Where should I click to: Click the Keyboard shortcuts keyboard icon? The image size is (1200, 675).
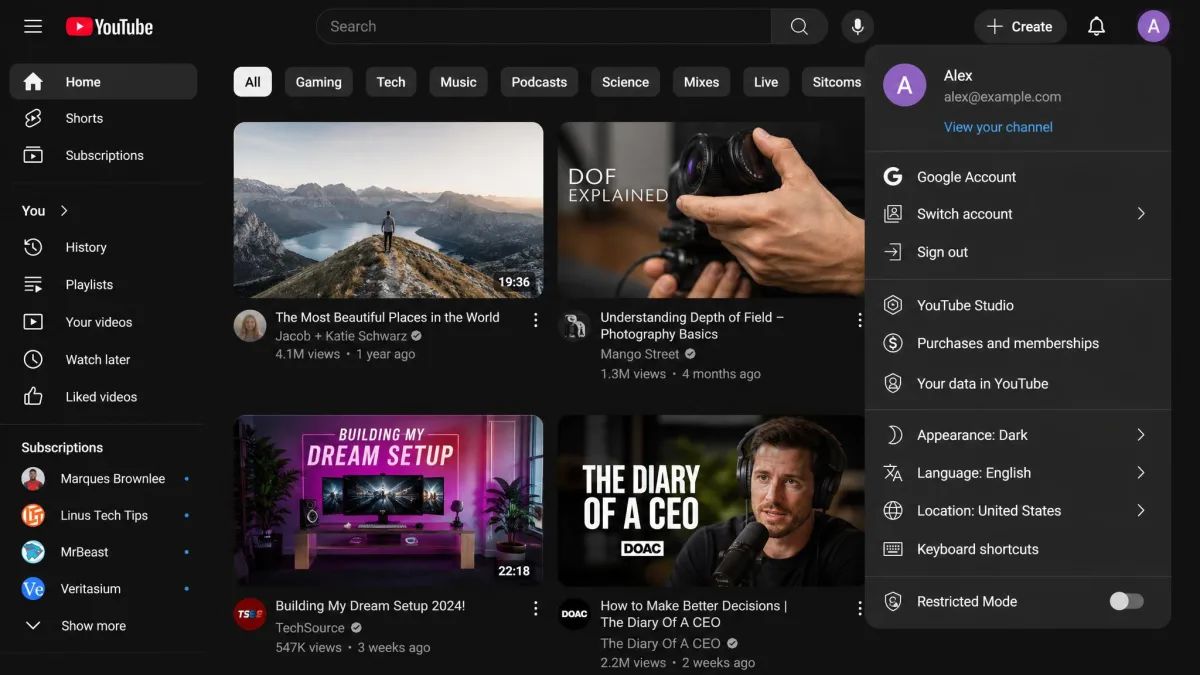point(893,549)
